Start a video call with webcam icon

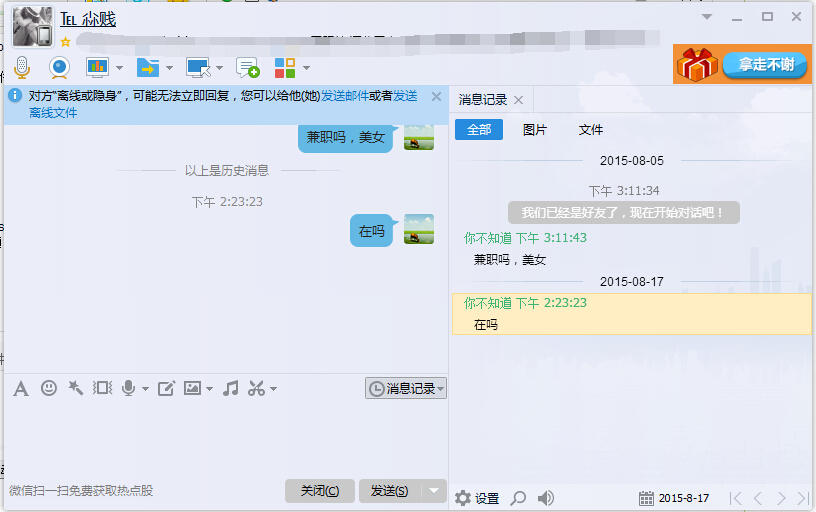pos(60,67)
